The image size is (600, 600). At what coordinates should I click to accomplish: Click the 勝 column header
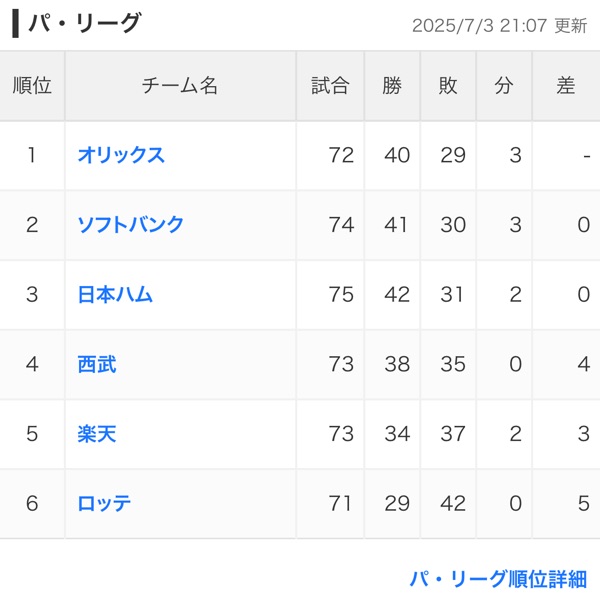pyautogui.click(x=392, y=86)
